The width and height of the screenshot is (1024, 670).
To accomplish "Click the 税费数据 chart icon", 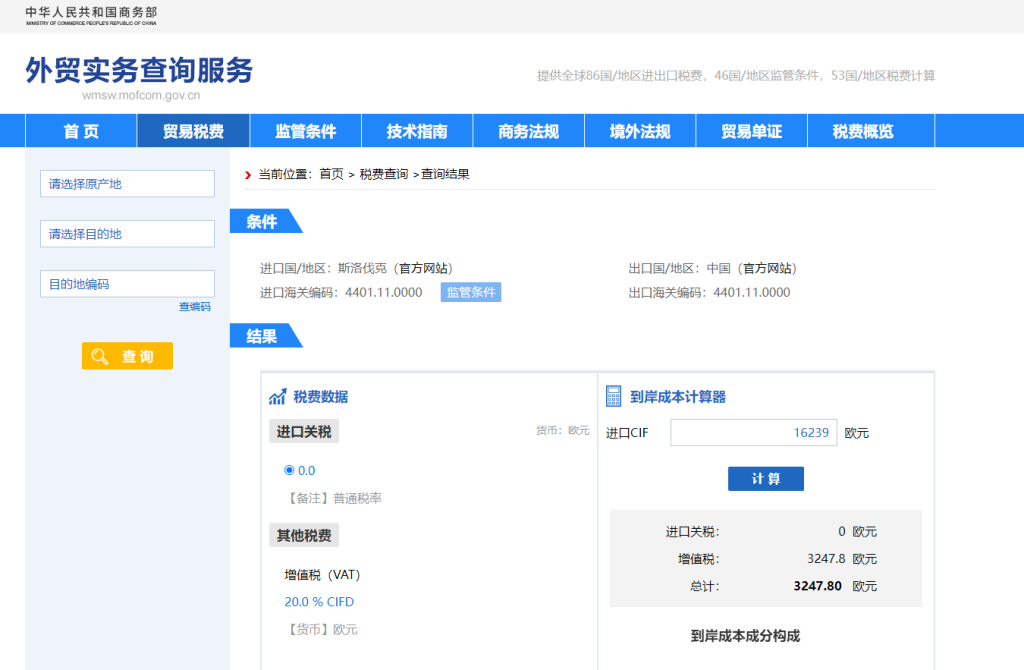I will click(x=278, y=396).
